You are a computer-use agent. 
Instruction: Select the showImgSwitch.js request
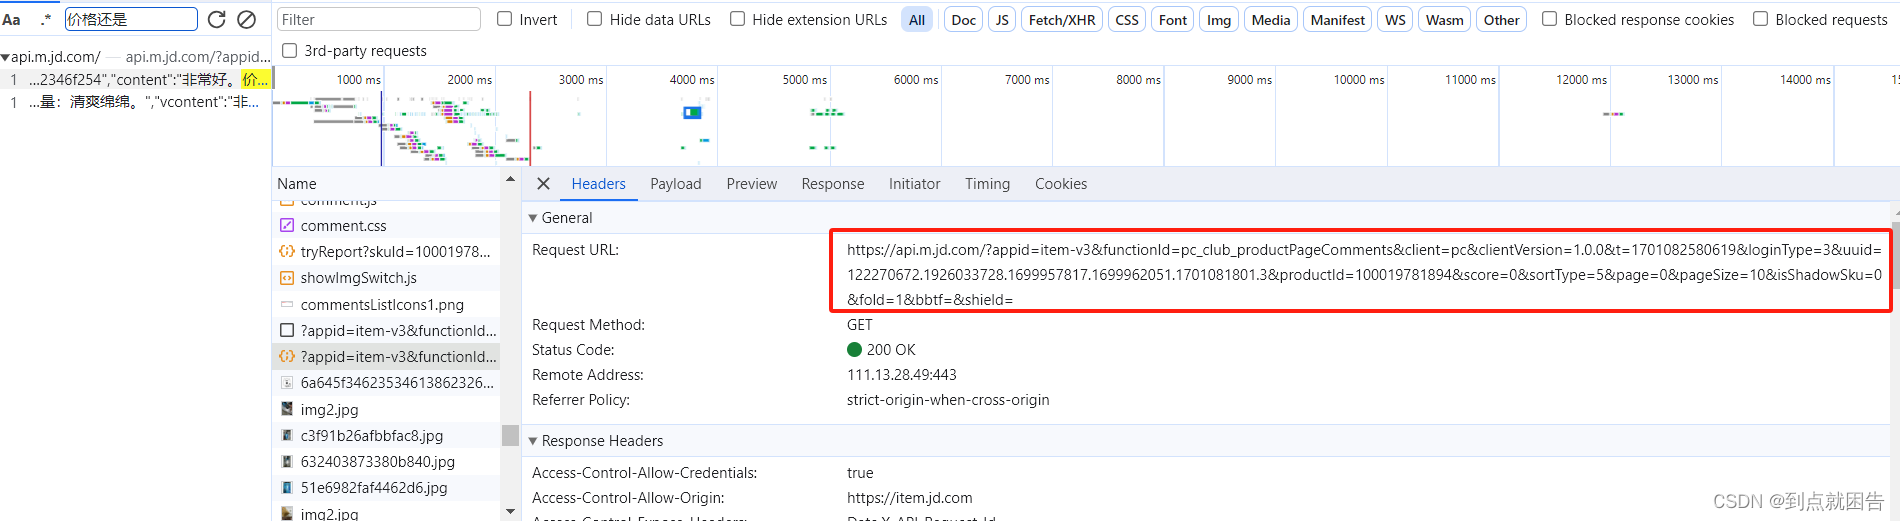(358, 278)
